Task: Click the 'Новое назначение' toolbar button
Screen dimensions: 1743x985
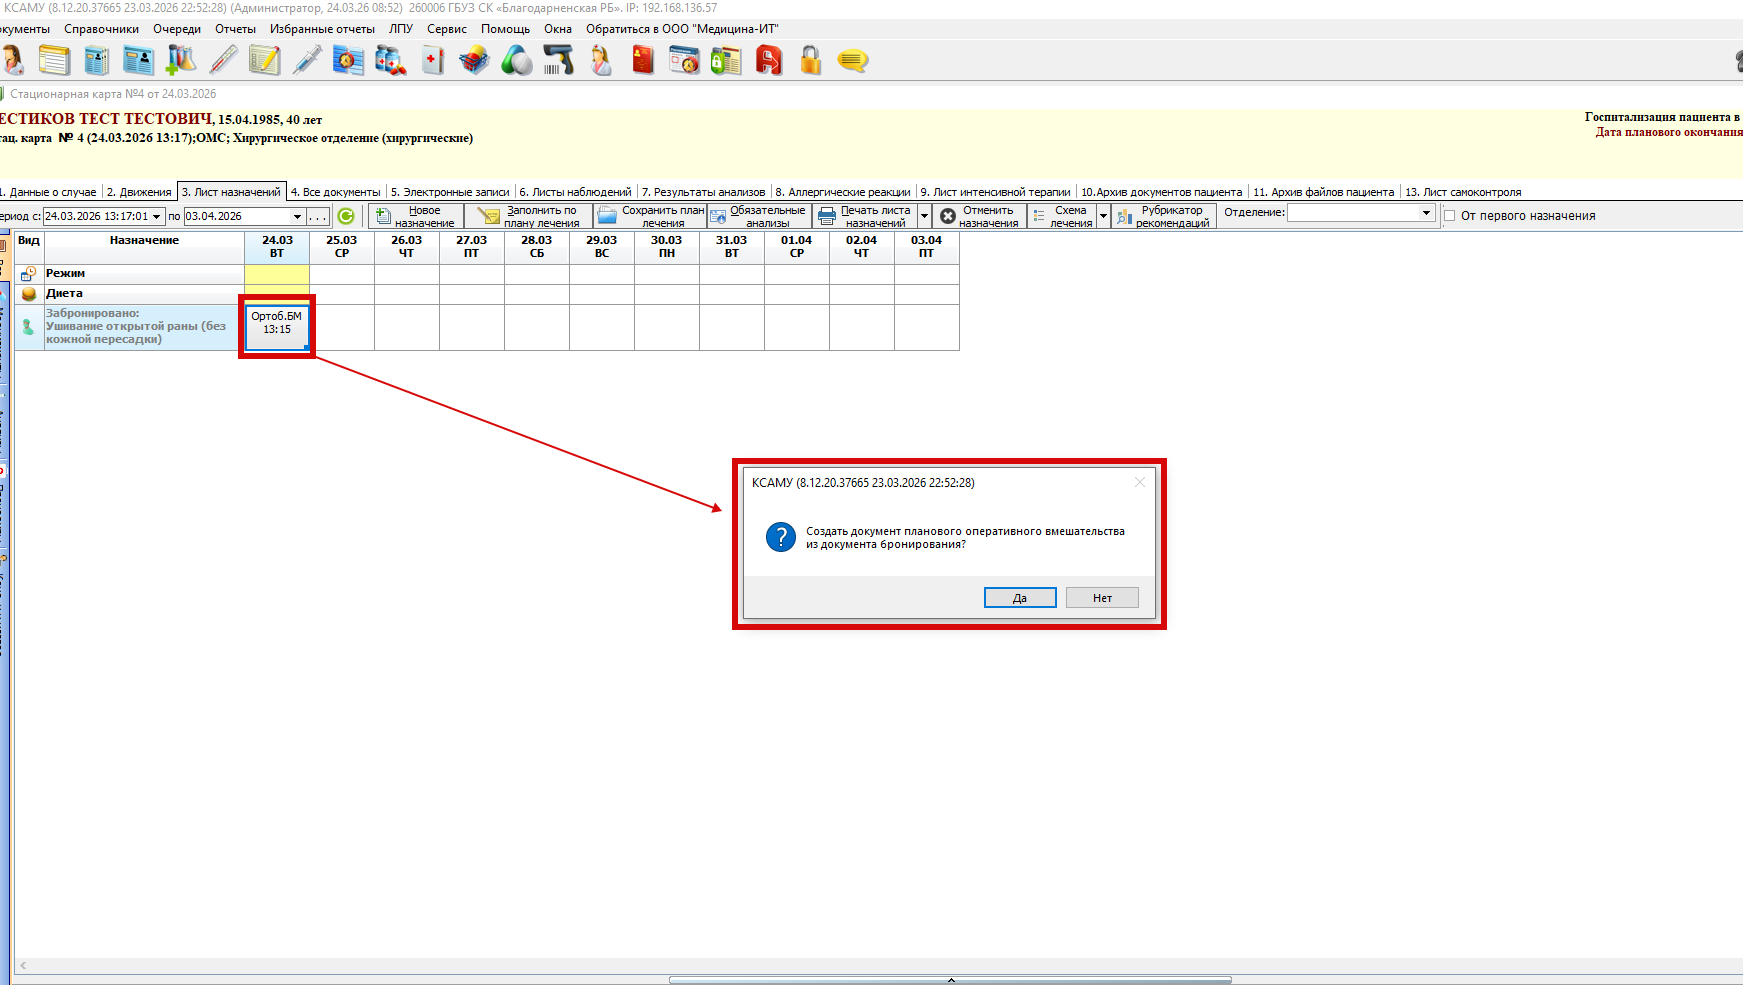Action: 416,216
